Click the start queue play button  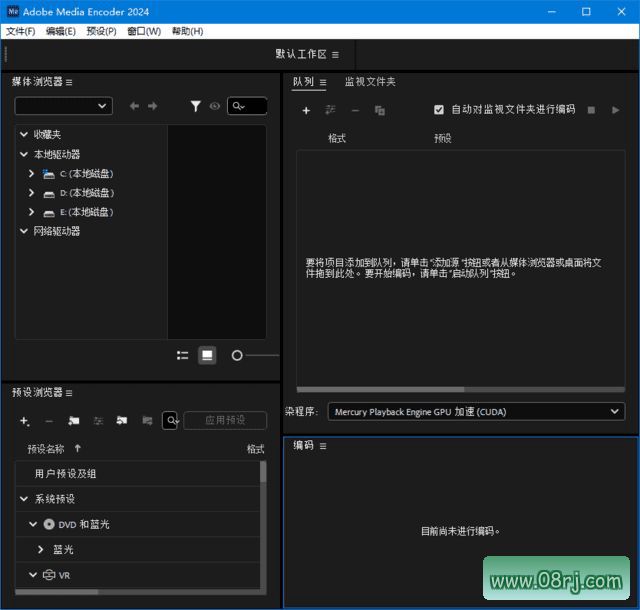point(616,110)
